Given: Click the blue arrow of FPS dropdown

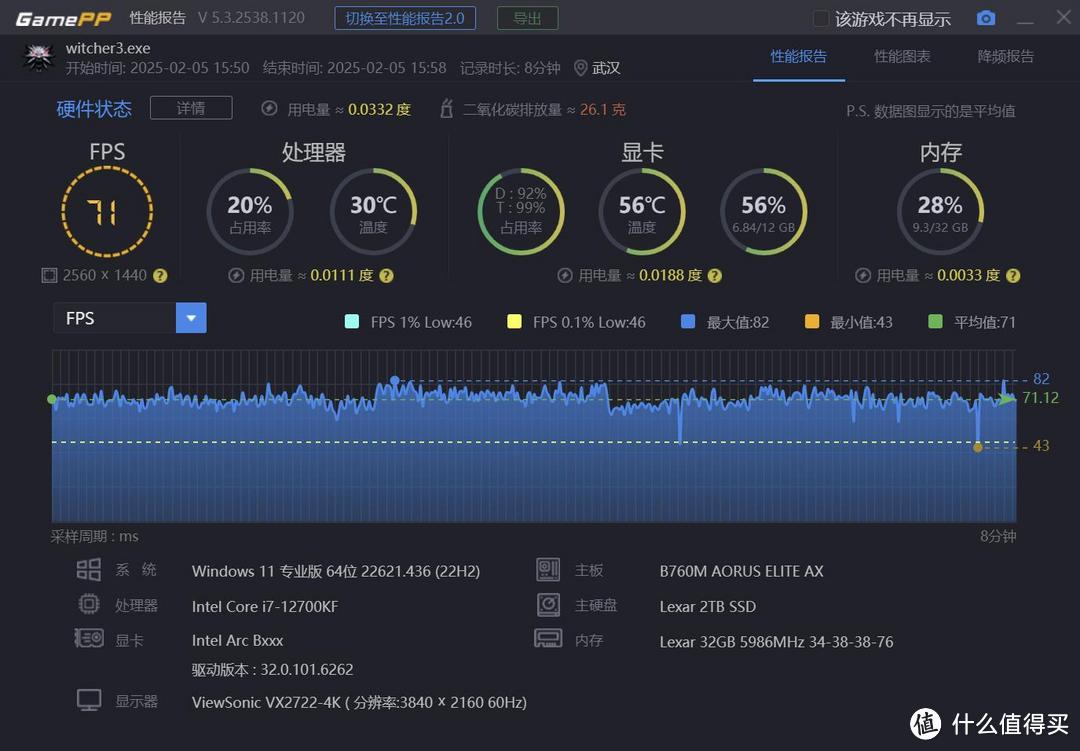Looking at the screenshot, I should pyautogui.click(x=191, y=318).
